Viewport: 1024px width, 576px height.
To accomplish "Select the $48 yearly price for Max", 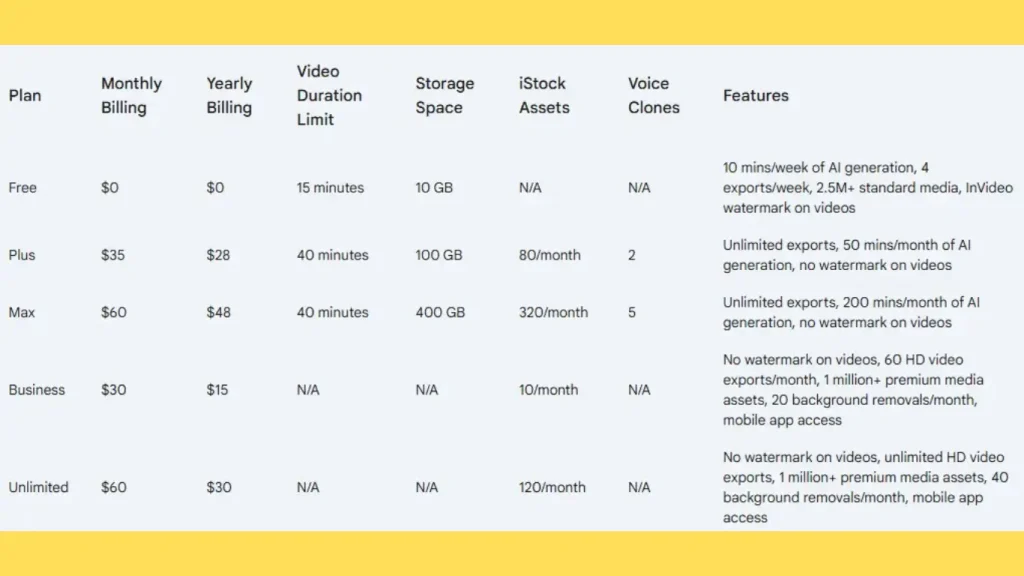I will click(x=219, y=313).
